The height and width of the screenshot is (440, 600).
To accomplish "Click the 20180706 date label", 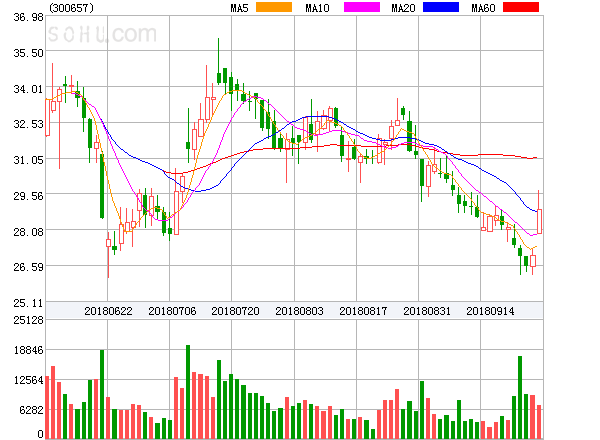I will pos(172,311).
